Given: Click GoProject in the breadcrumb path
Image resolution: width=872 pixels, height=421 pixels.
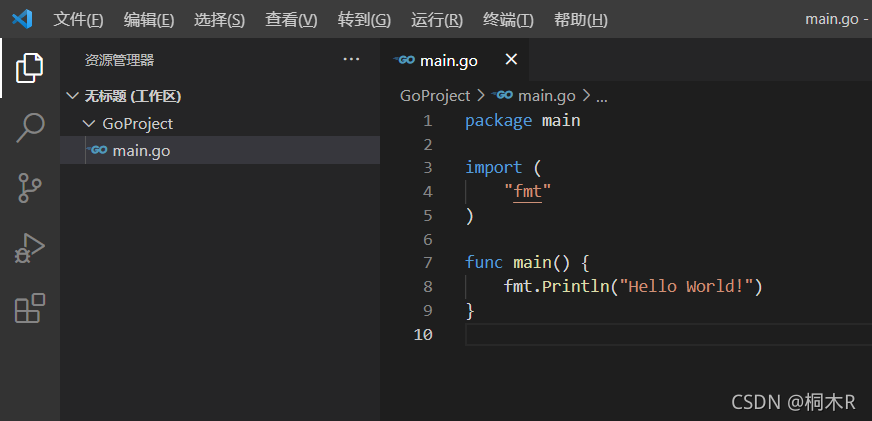Looking at the screenshot, I should (435, 96).
